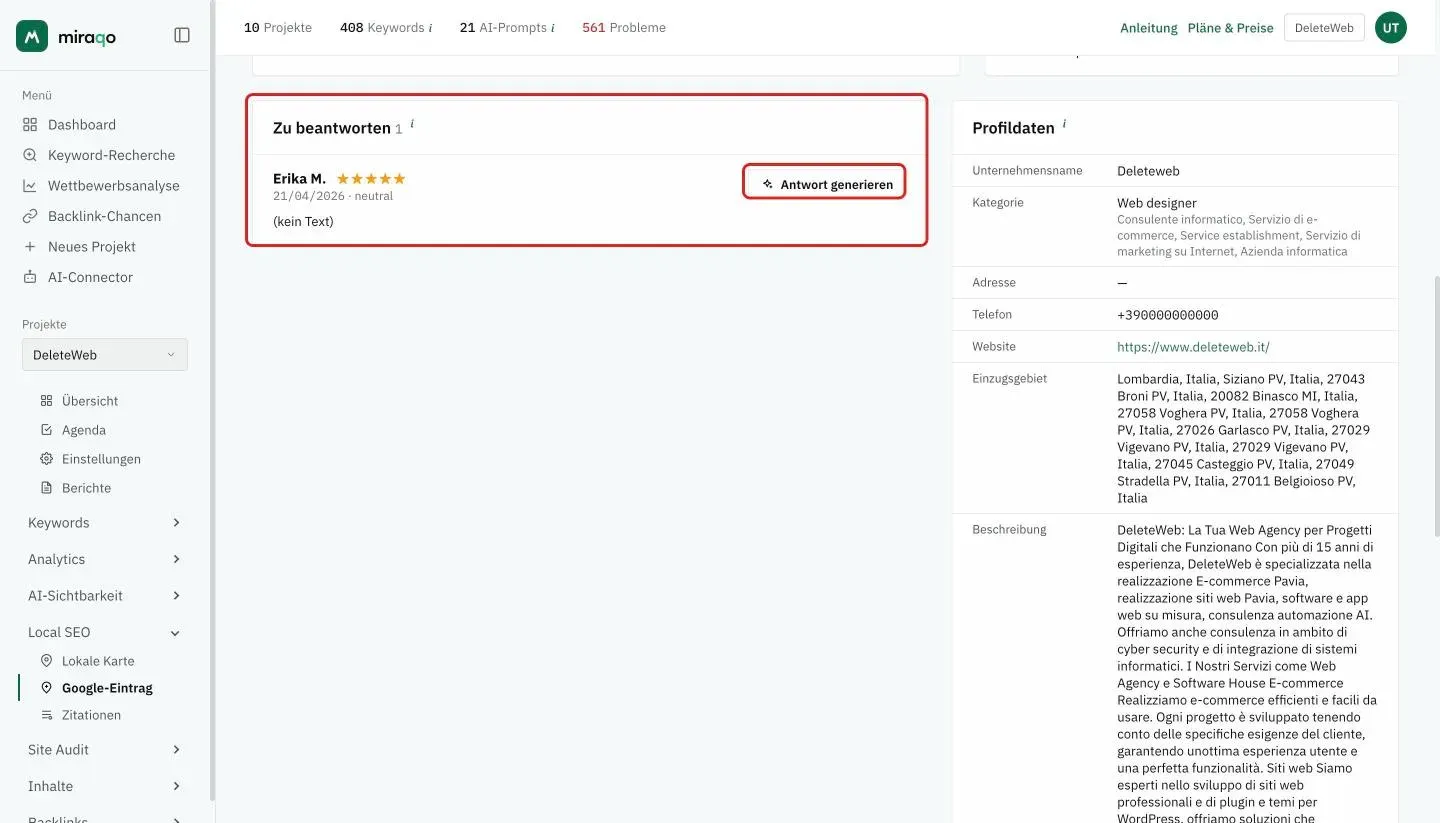Click info icon beside Zu beantworten
Viewport: 1440px width, 823px height.
coord(412,125)
